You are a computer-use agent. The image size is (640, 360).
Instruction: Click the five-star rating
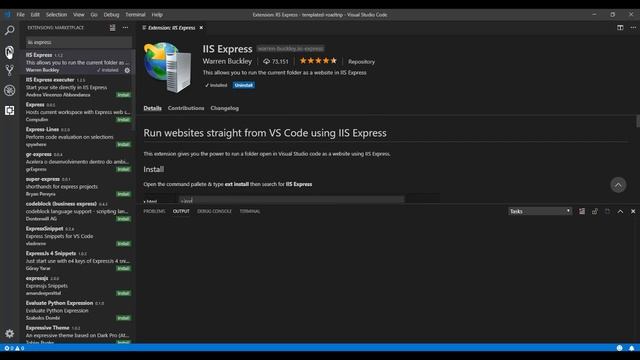click(x=318, y=61)
